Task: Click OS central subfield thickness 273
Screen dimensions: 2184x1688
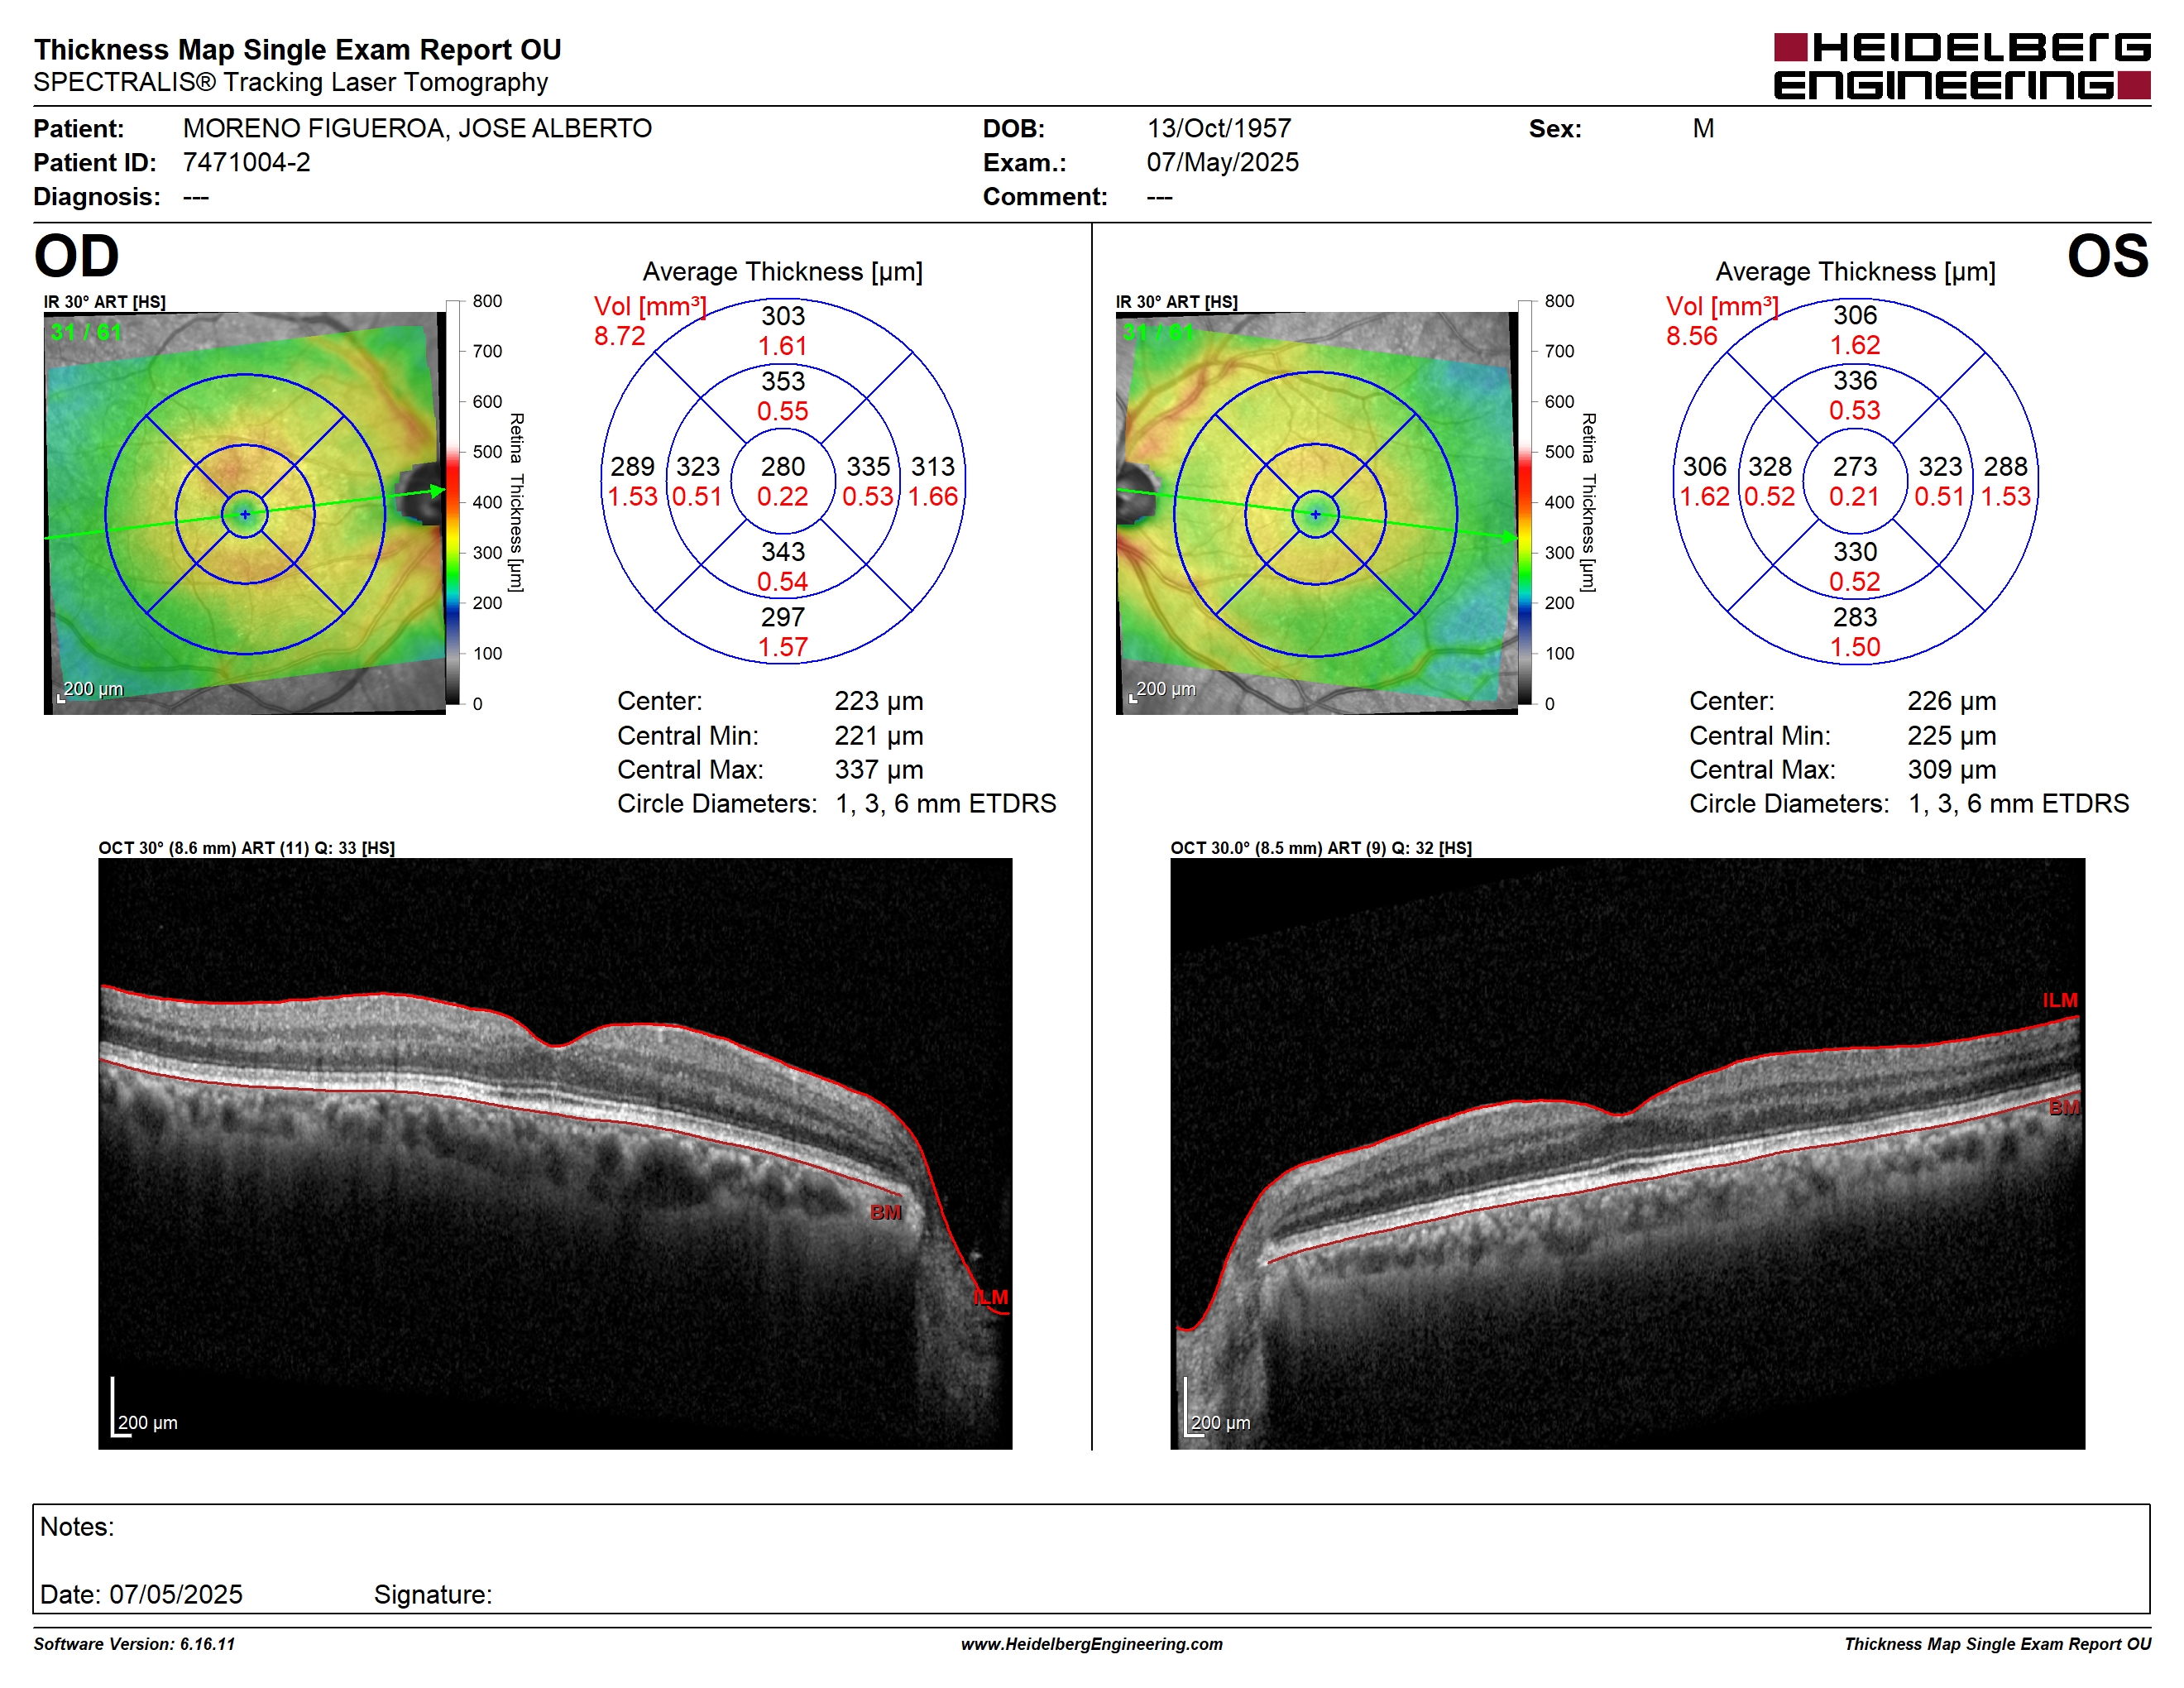Action: pos(1854,466)
